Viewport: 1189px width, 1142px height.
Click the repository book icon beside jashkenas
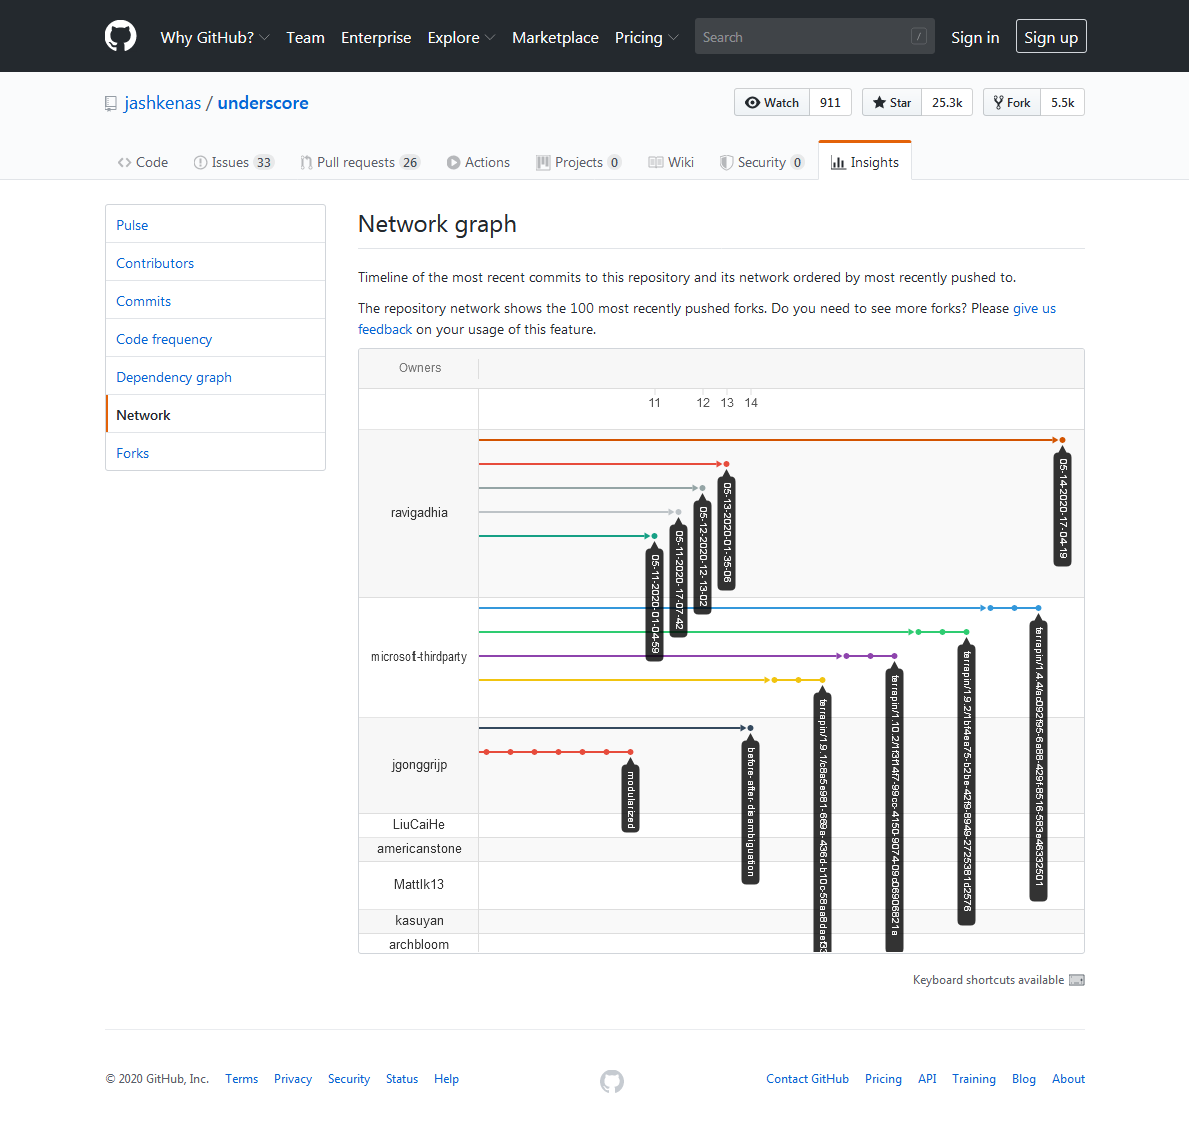click(111, 103)
